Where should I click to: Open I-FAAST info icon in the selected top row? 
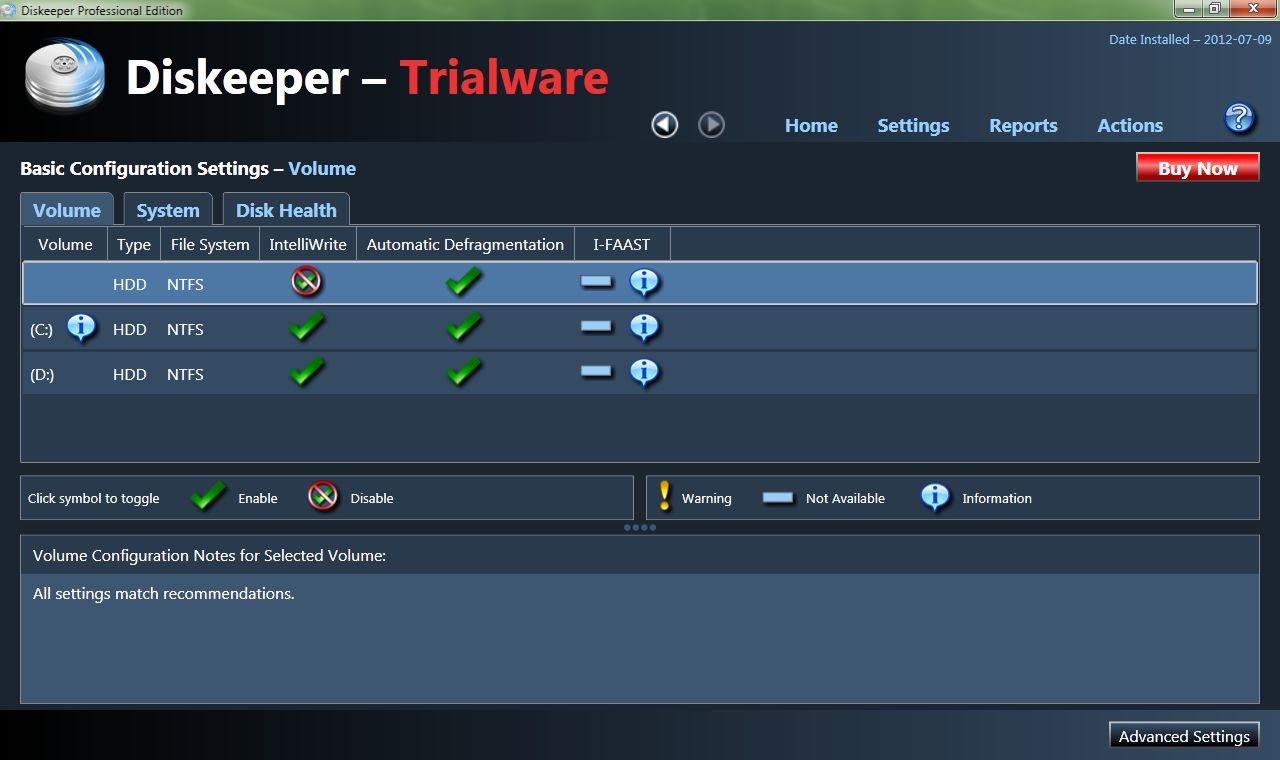pos(645,283)
